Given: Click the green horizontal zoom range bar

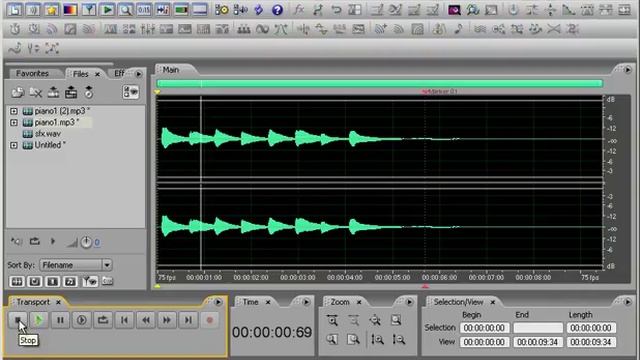Looking at the screenshot, I should 380,84.
